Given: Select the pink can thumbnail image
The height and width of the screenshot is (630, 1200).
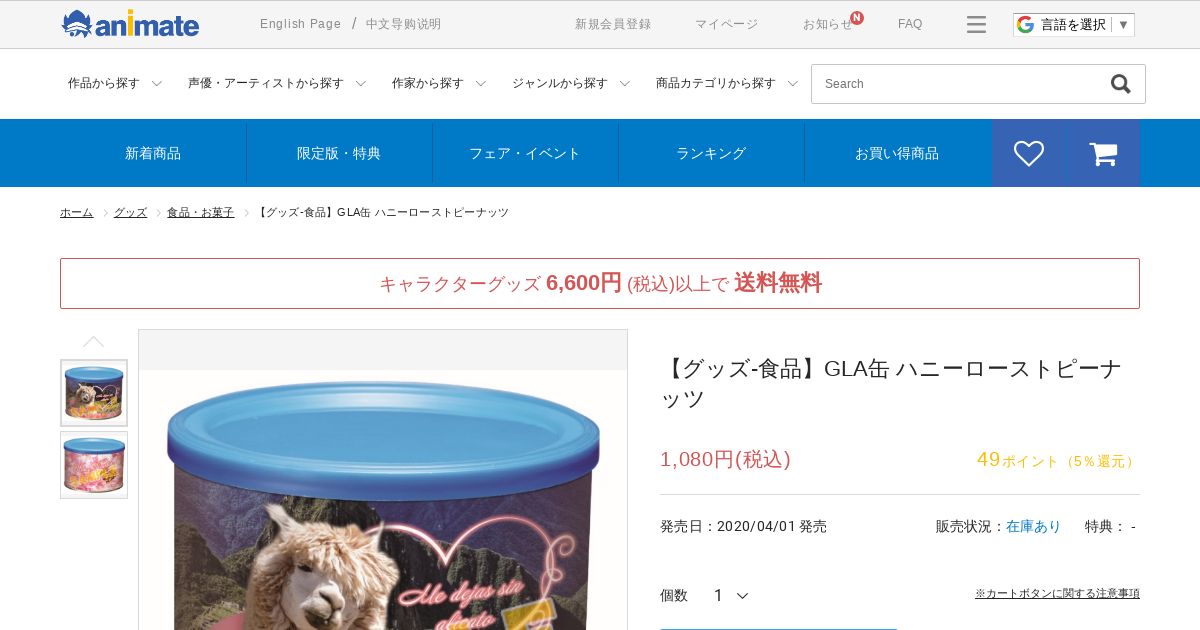Looking at the screenshot, I should coord(94,465).
